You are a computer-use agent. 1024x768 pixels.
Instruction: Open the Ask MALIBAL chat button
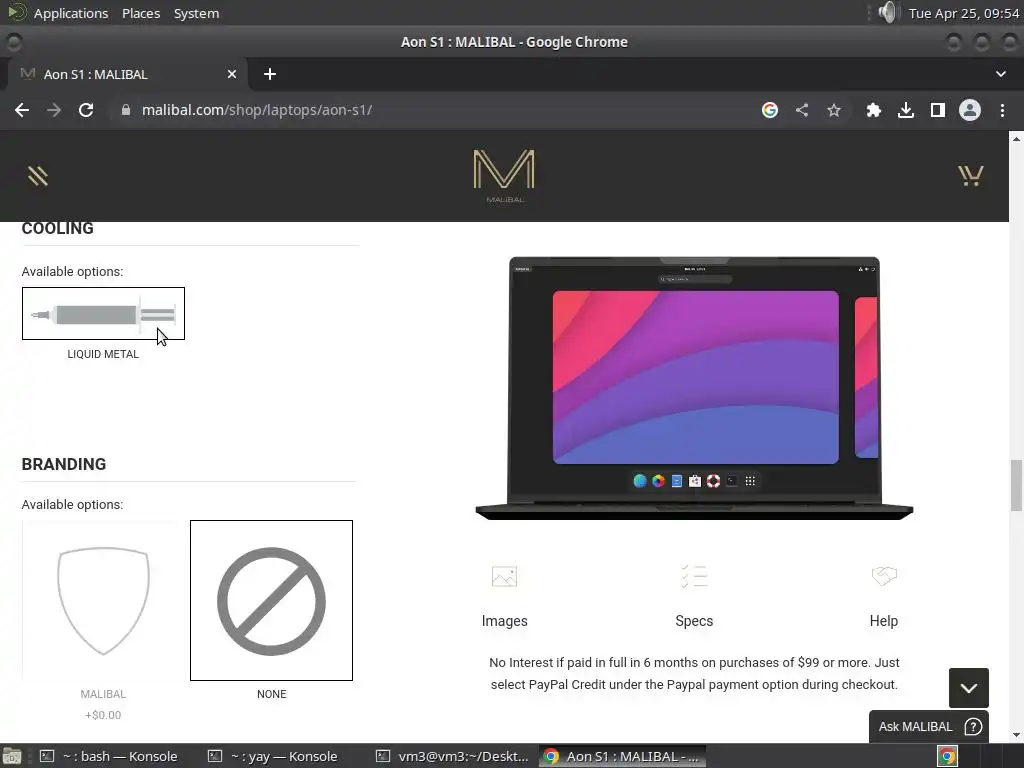[929, 726]
